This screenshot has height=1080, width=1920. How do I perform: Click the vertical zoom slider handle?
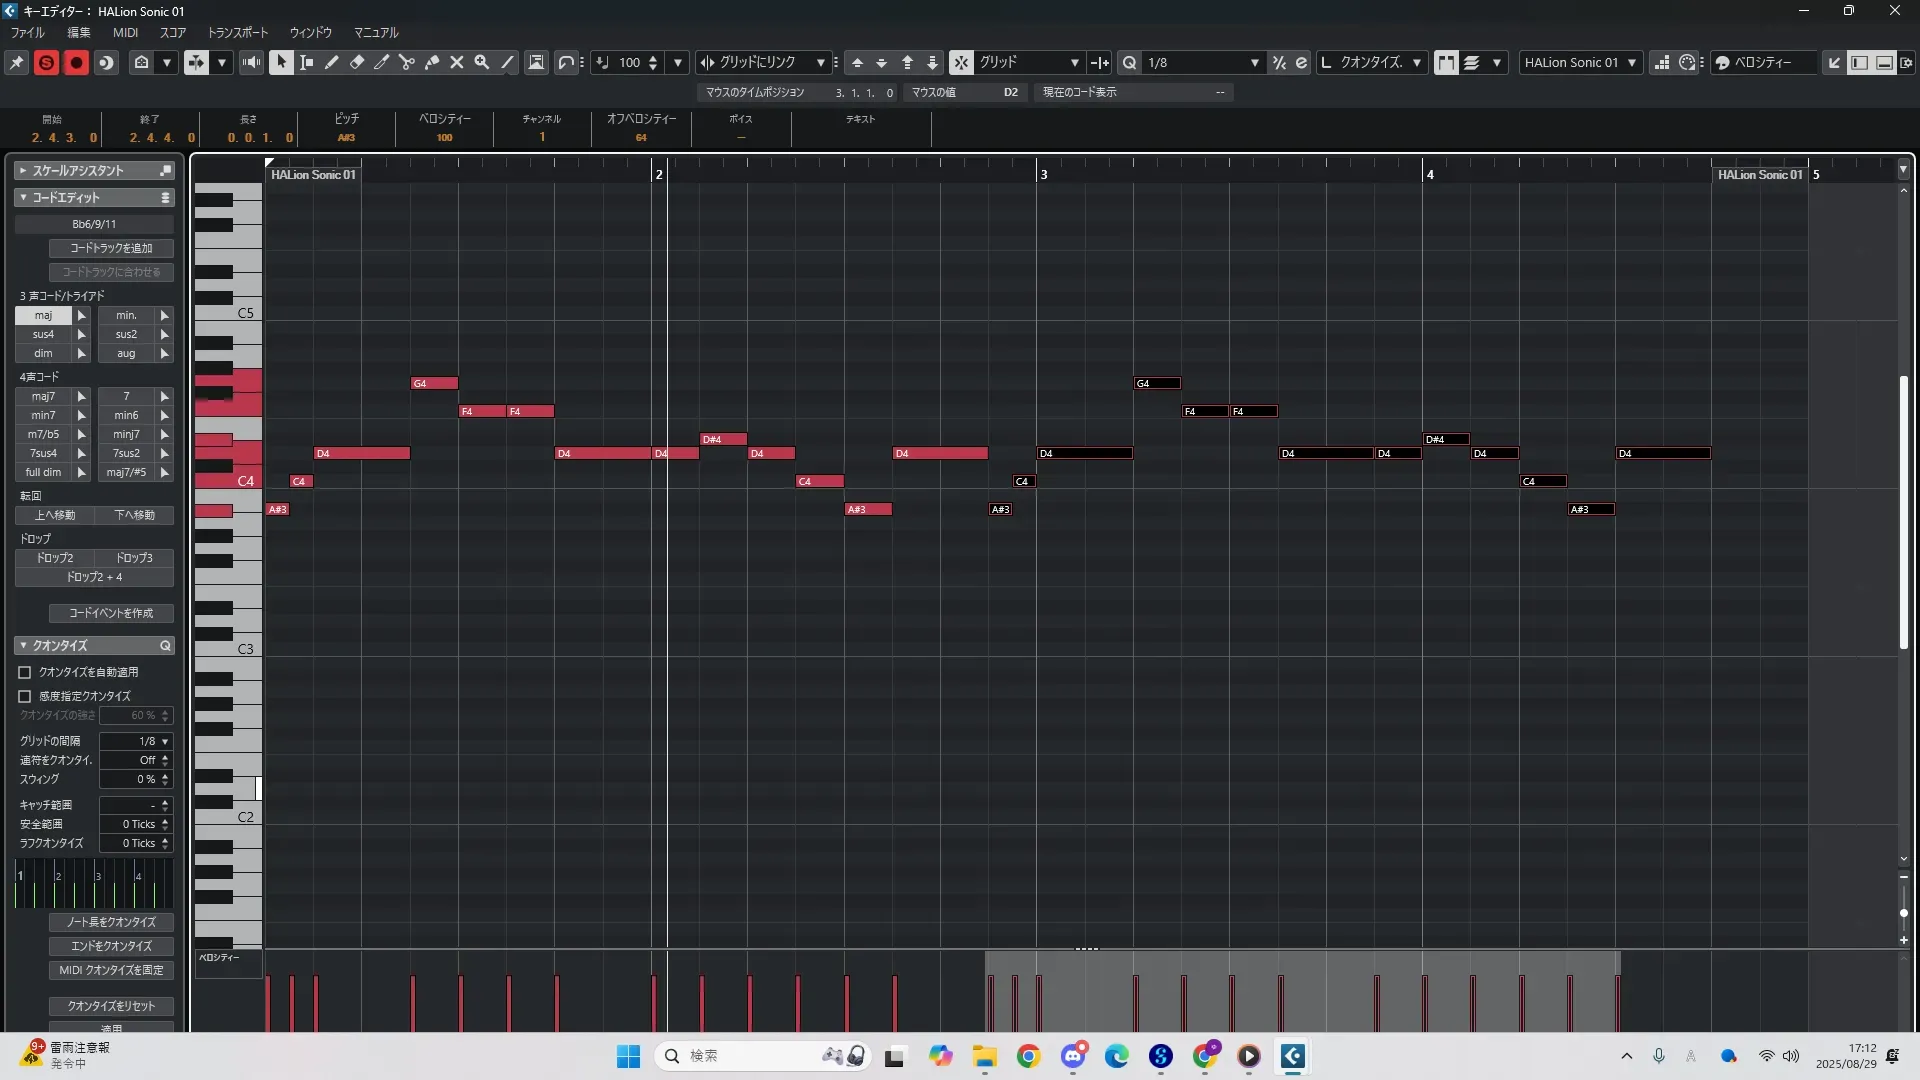tap(1904, 913)
